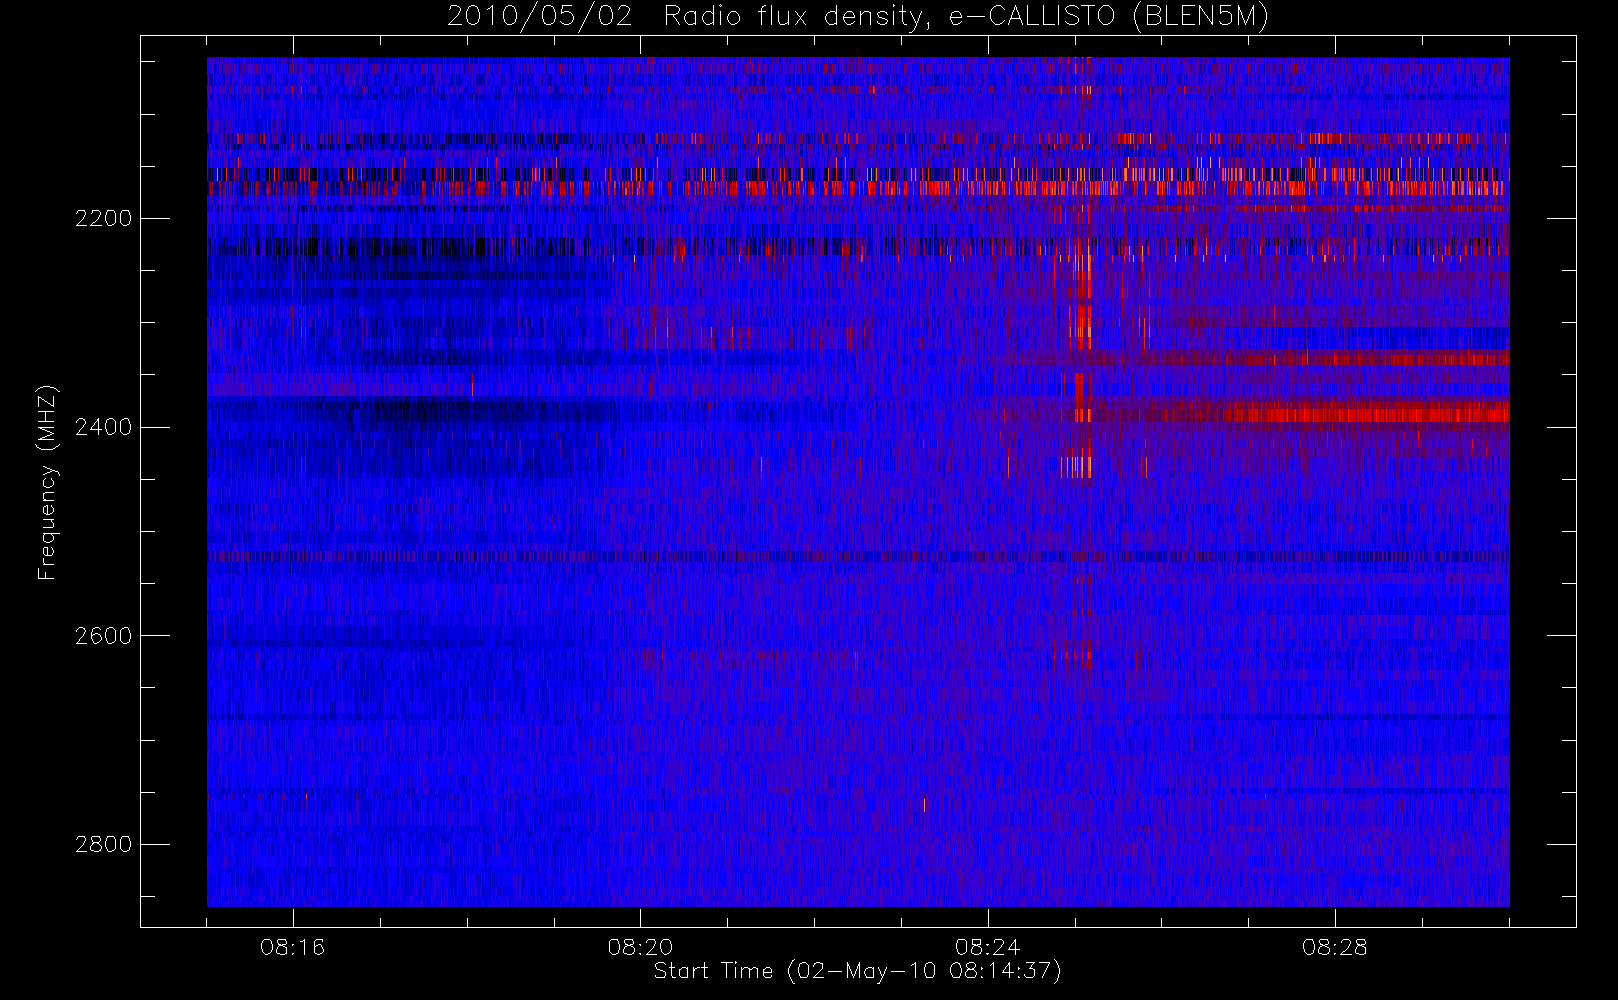Select the 2800 frequency axis label
This screenshot has width=1618, height=1000.
click(104, 844)
